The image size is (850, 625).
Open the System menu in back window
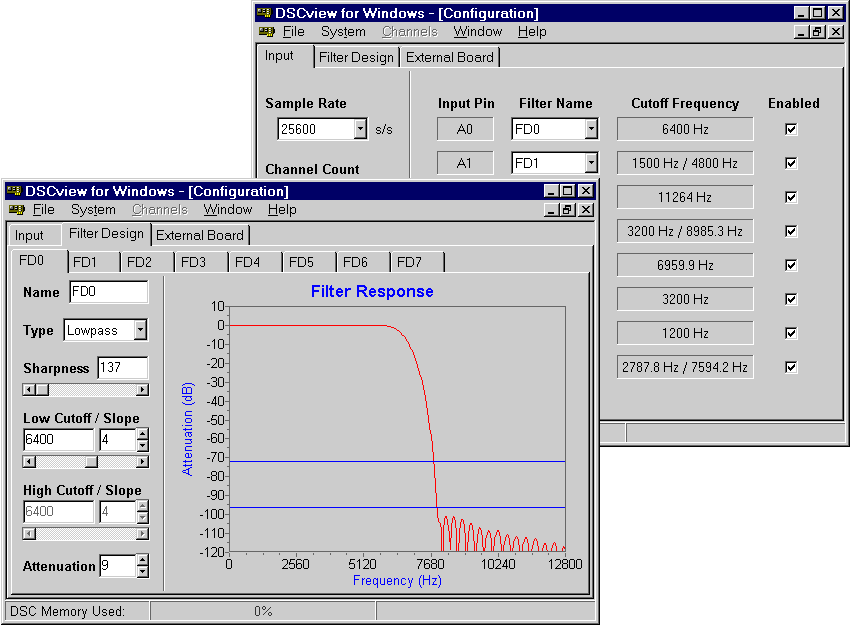(x=343, y=32)
